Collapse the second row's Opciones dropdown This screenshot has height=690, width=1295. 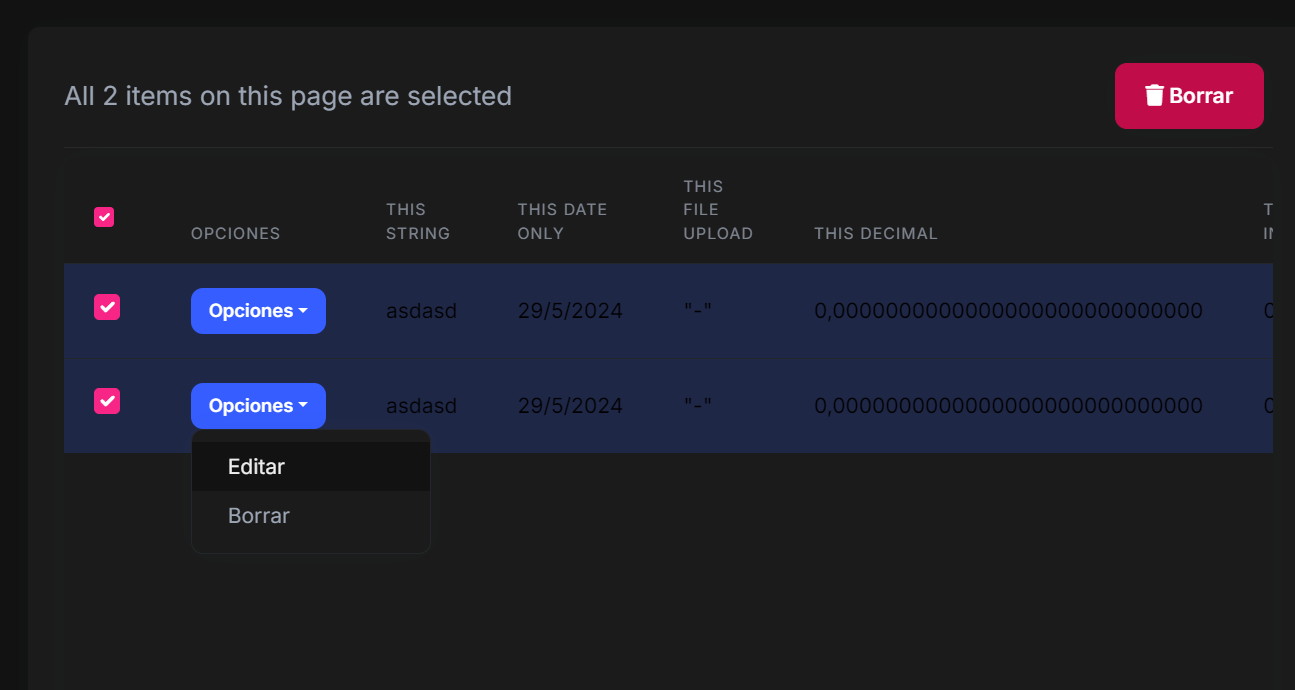pos(258,406)
